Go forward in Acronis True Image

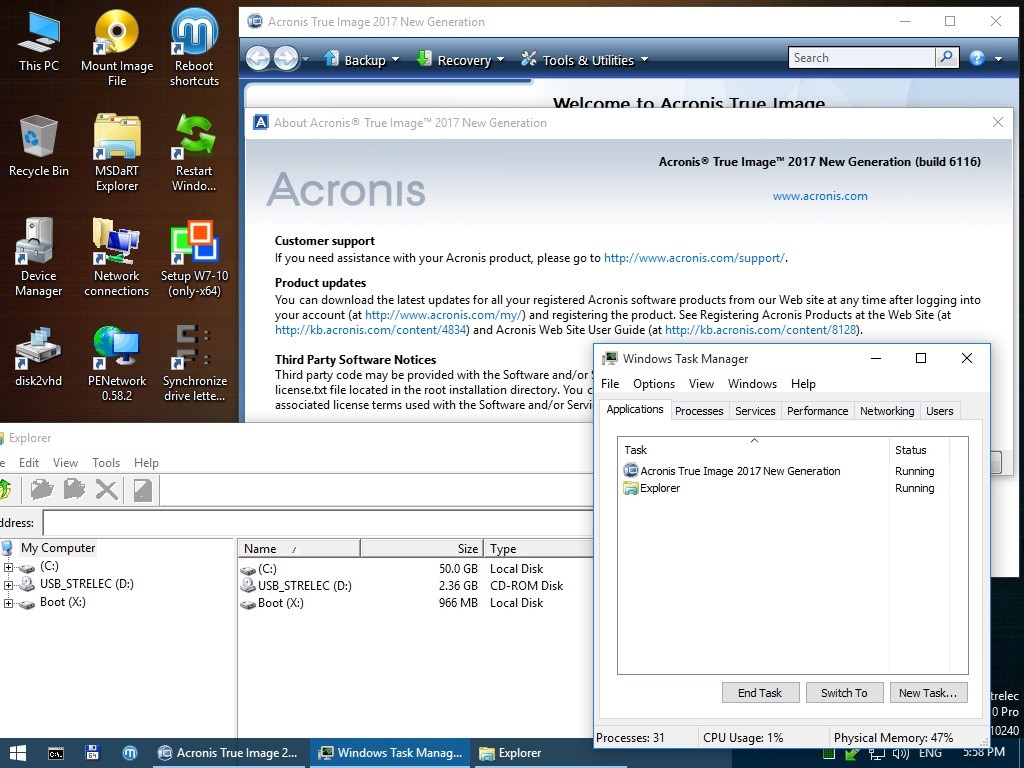285,59
